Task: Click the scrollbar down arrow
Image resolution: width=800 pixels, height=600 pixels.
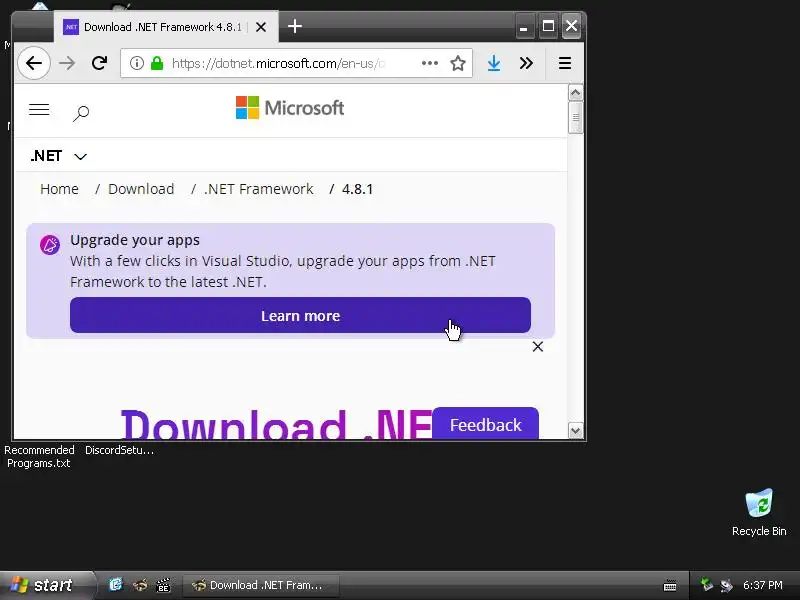Action: point(575,431)
